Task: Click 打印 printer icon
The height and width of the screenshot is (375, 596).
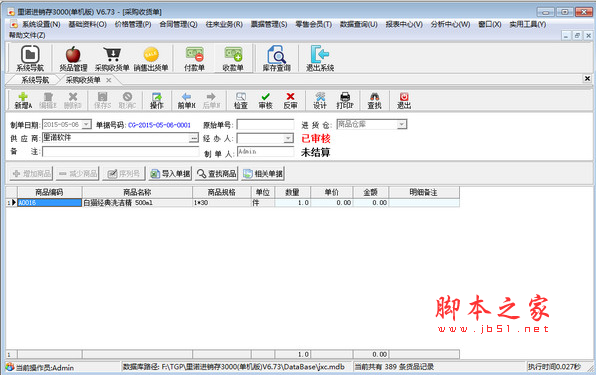Action: tap(345, 101)
